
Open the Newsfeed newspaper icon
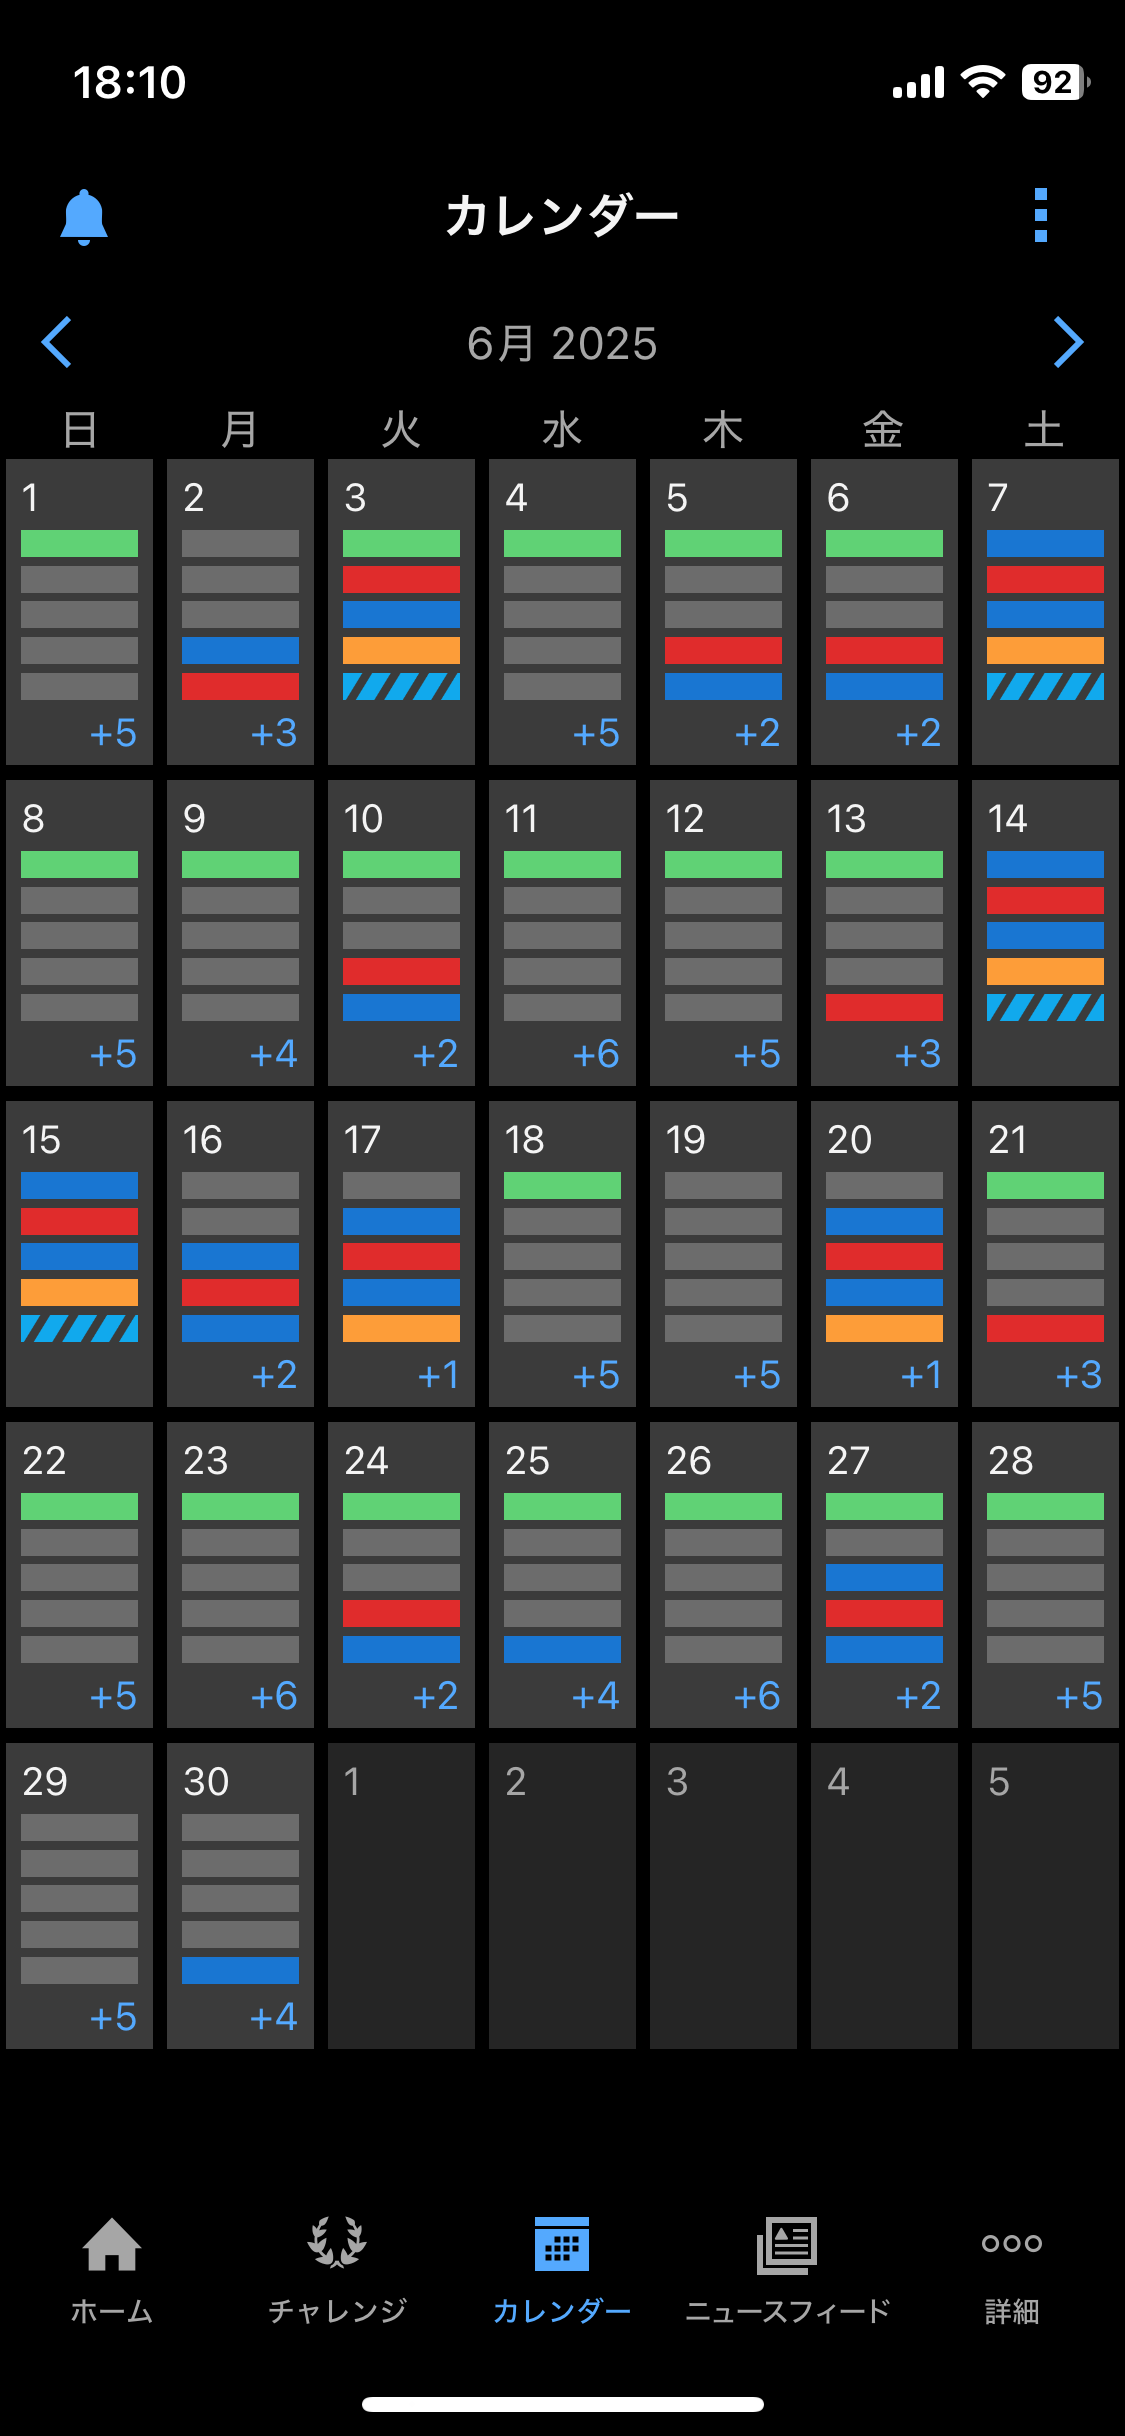787,2243
